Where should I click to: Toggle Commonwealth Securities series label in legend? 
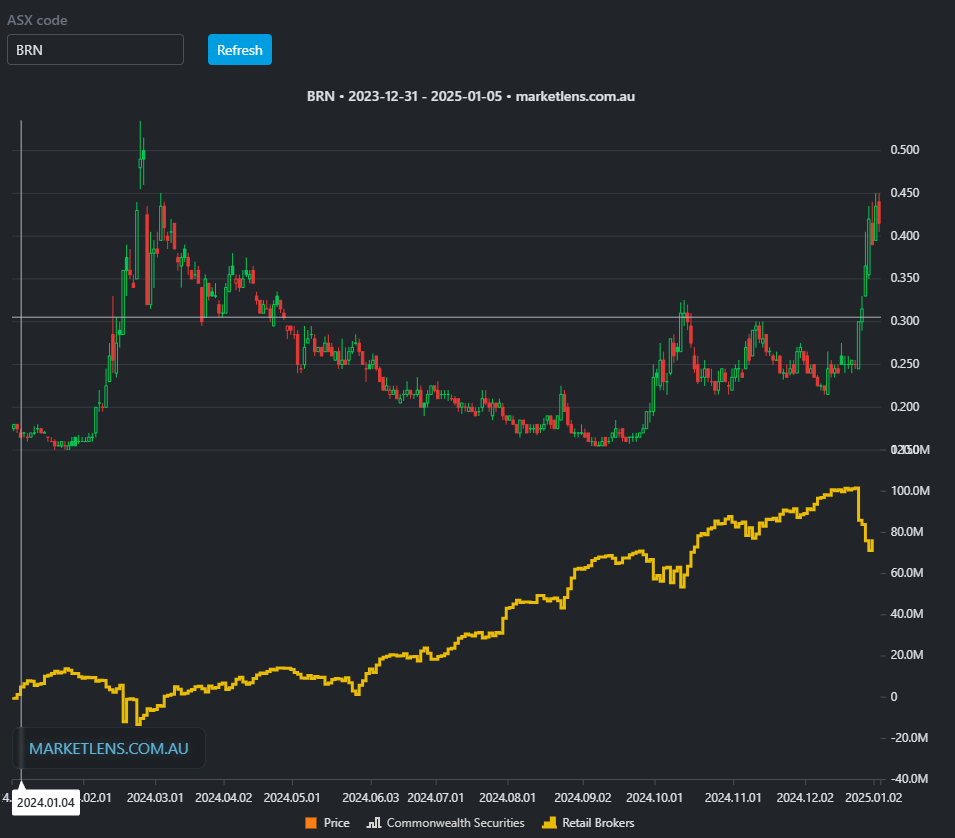[x=455, y=823]
